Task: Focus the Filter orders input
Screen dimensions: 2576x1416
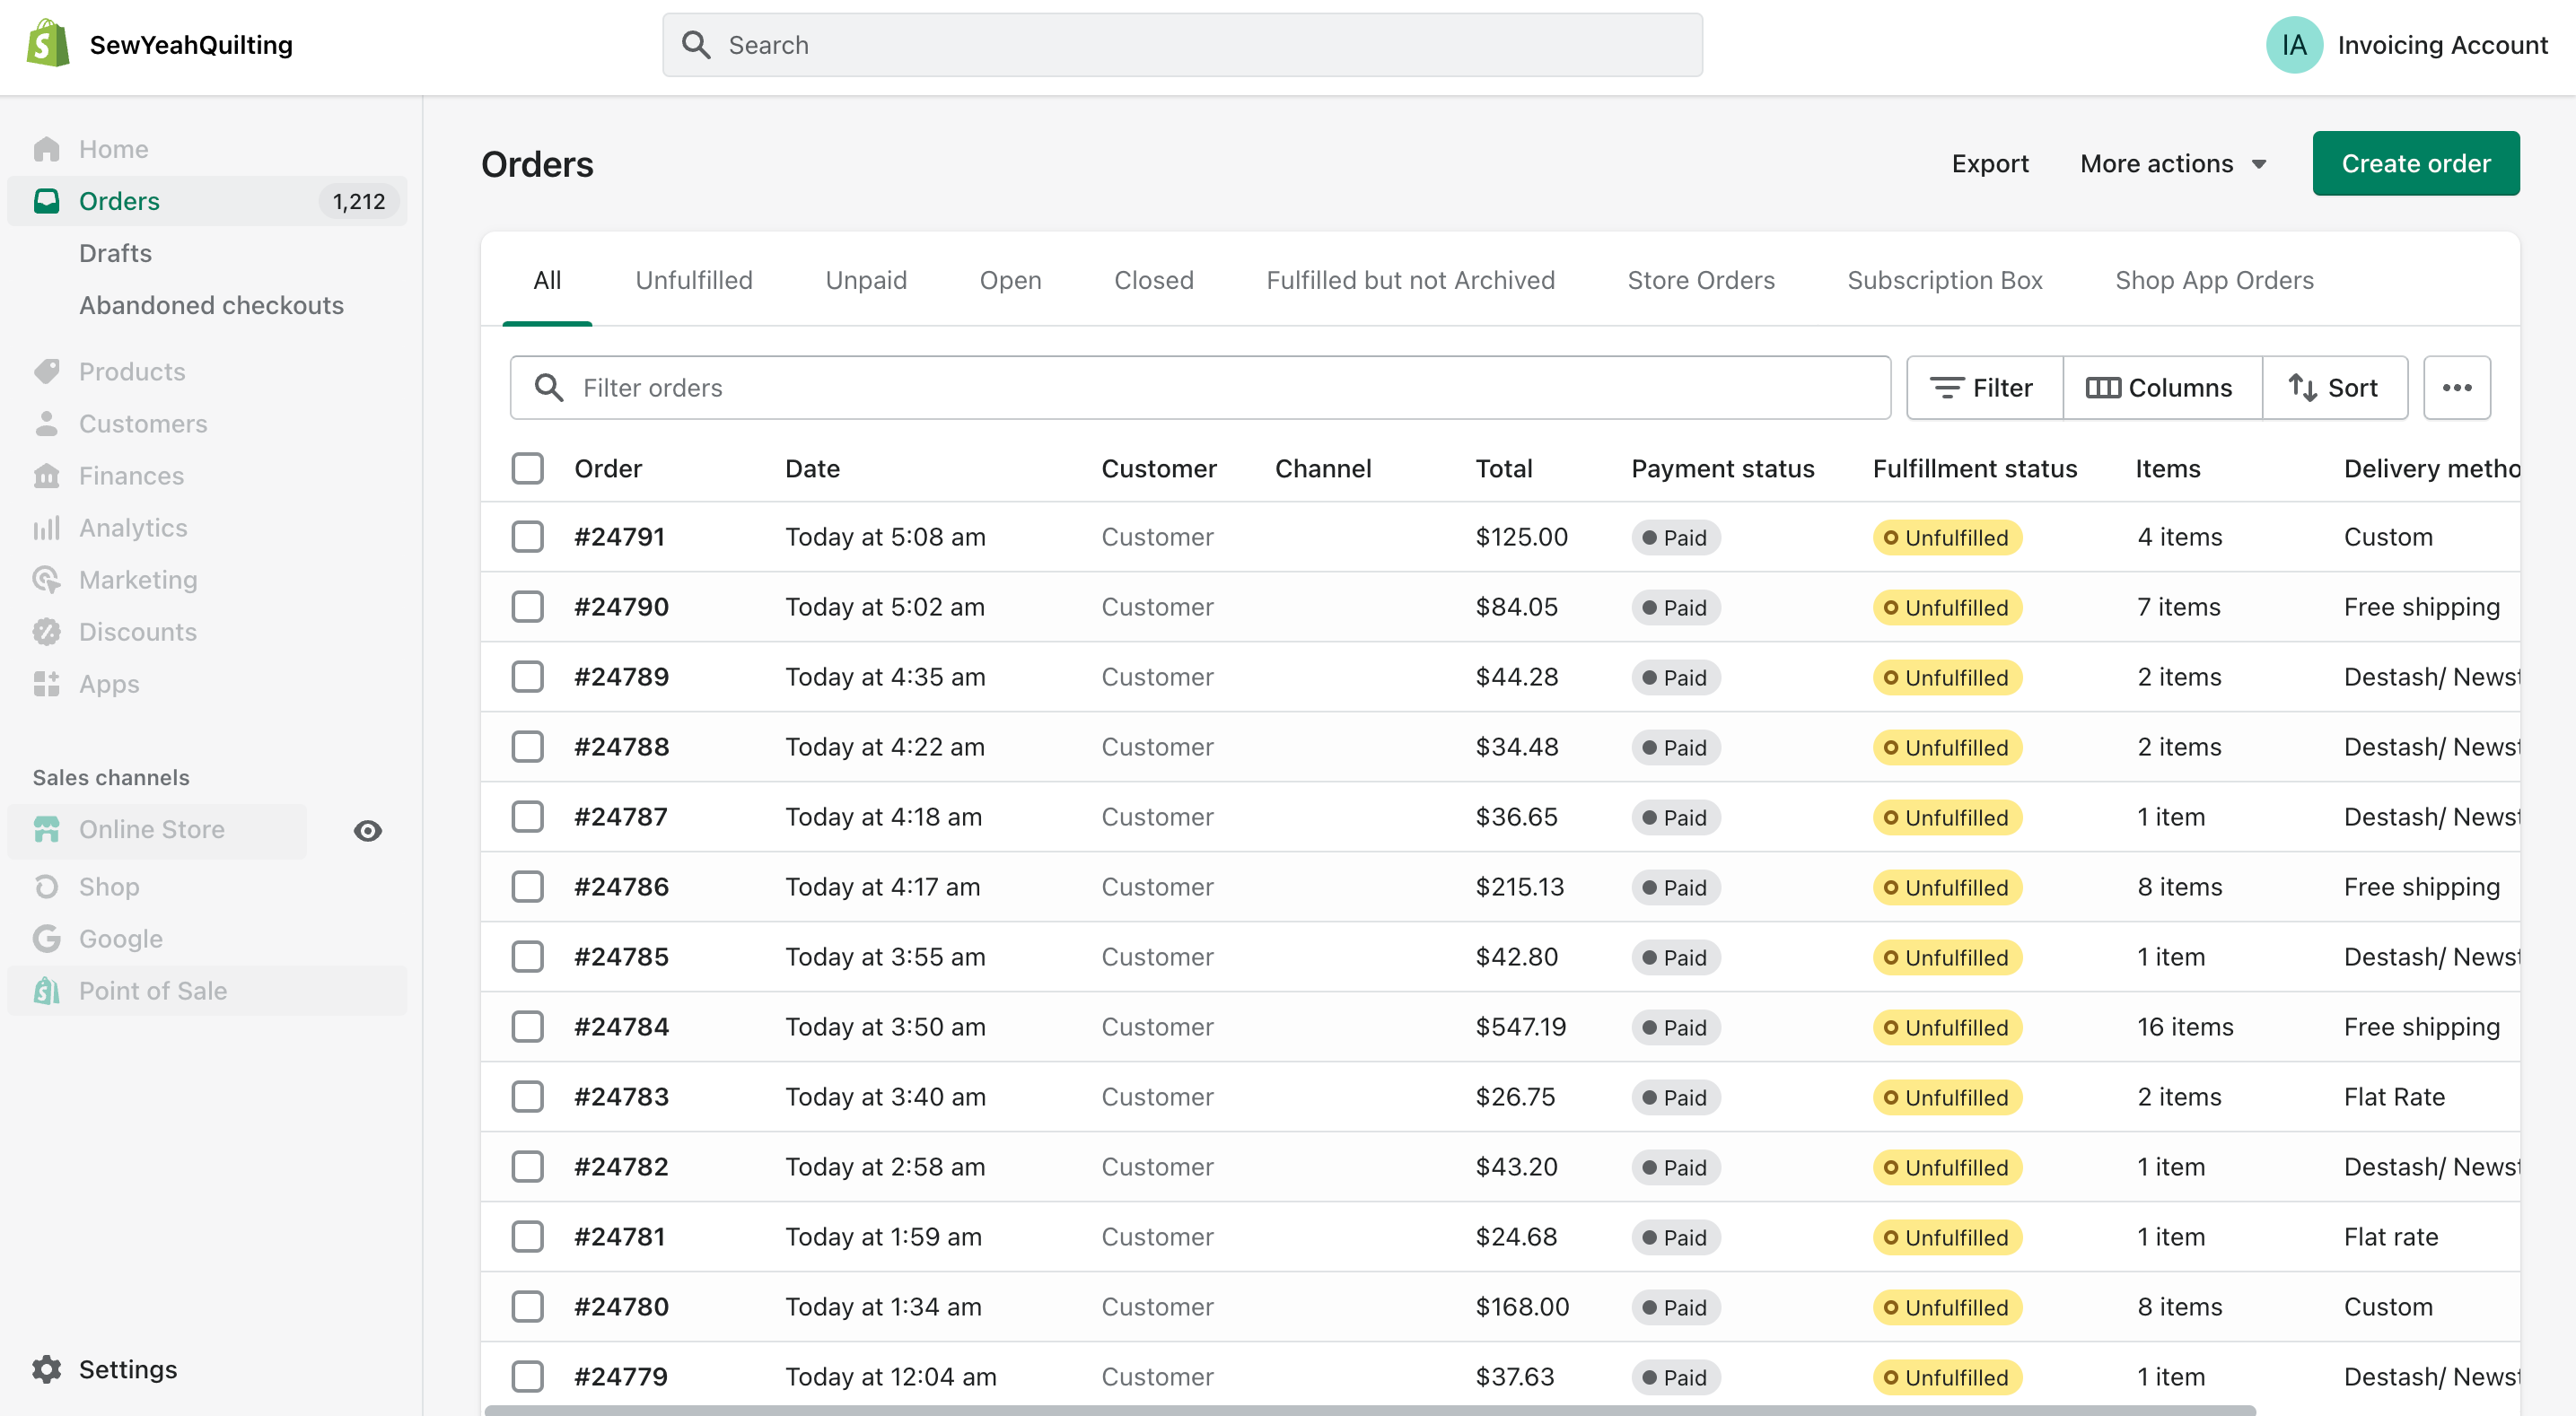Action: [1200, 387]
